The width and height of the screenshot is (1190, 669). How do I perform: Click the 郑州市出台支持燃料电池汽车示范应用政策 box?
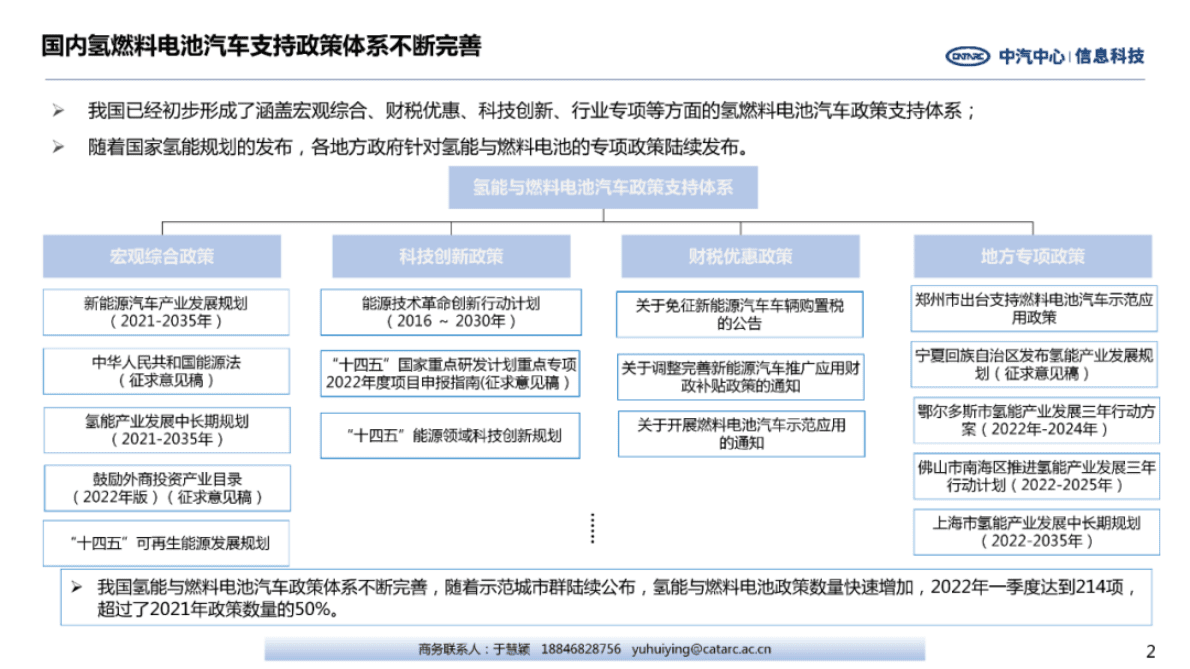(1034, 310)
